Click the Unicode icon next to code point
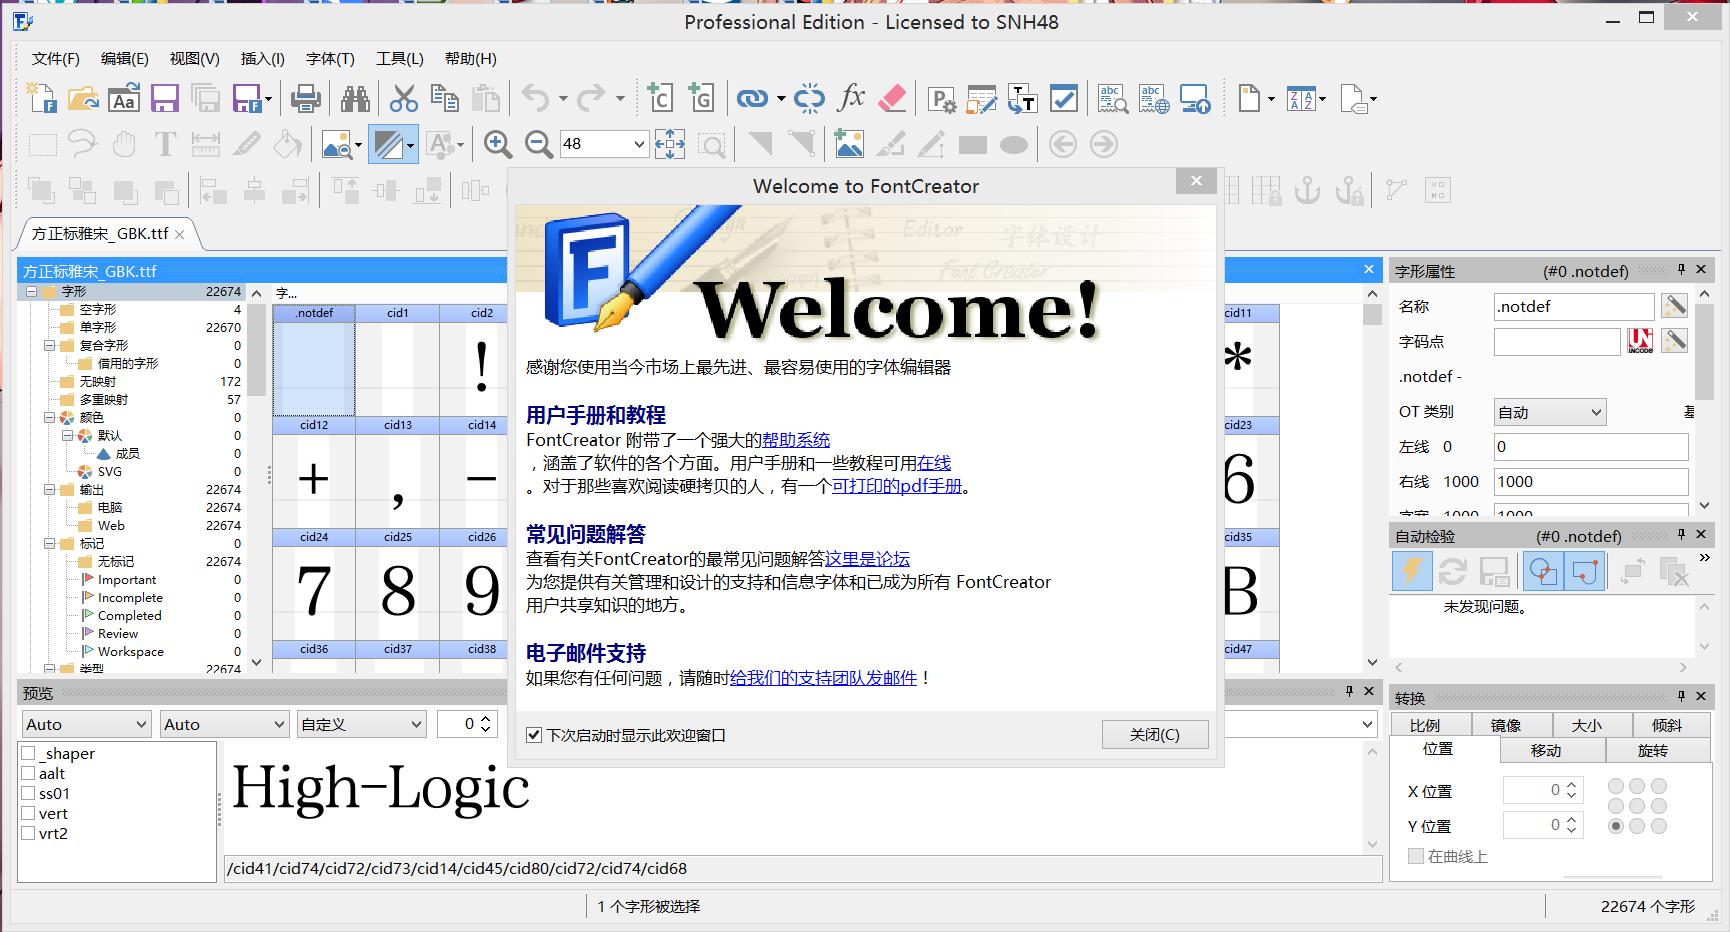Image resolution: width=1730 pixels, height=932 pixels. [1640, 341]
